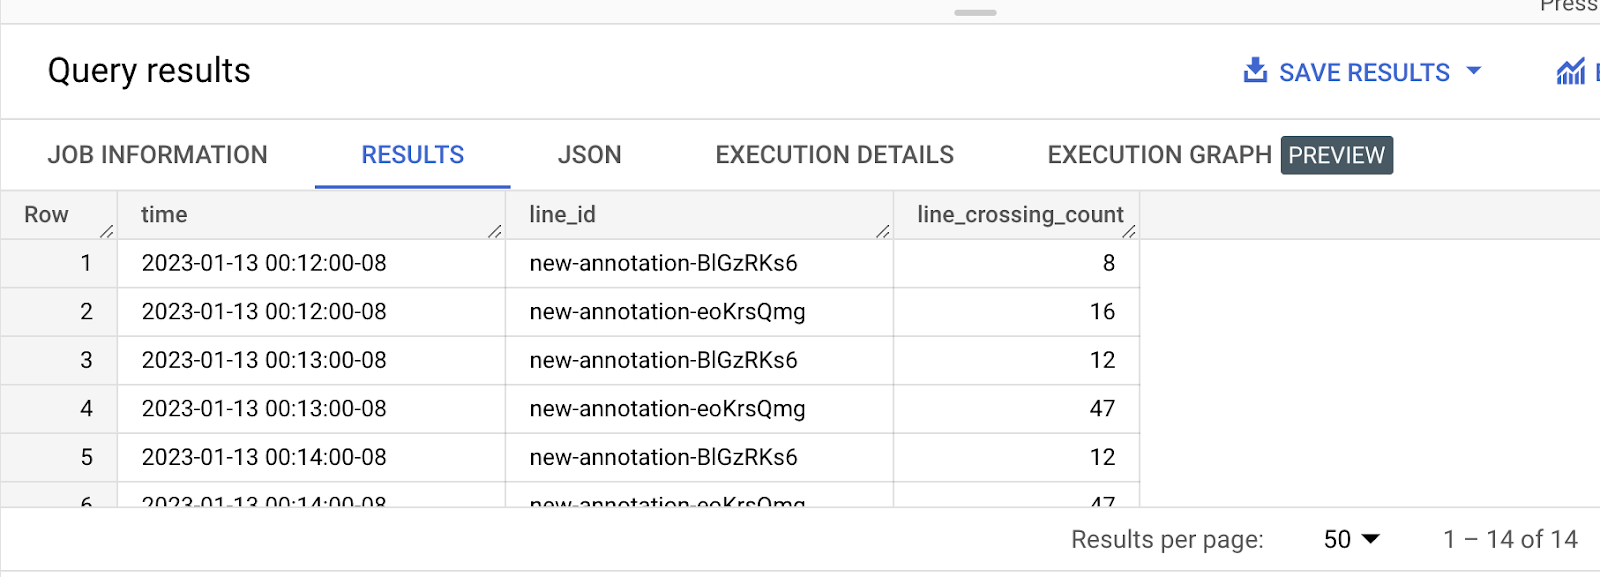Click the Save Results button label
The image size is (1600, 577).
click(x=1364, y=73)
